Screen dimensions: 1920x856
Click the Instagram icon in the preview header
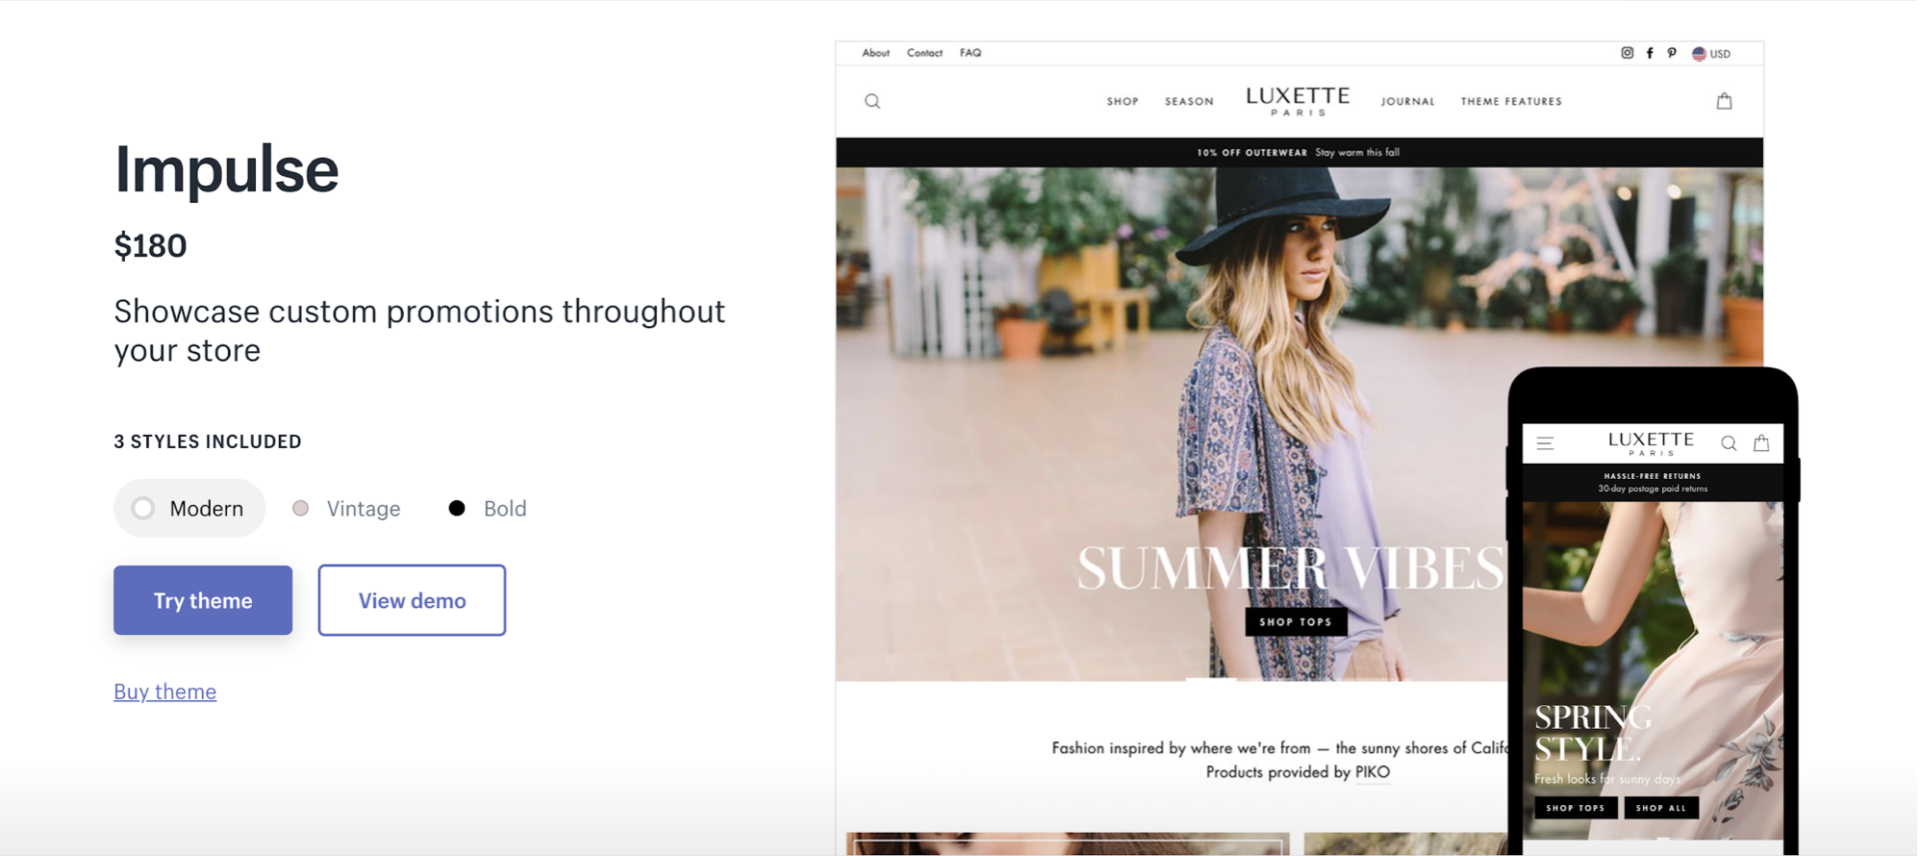coord(1627,53)
